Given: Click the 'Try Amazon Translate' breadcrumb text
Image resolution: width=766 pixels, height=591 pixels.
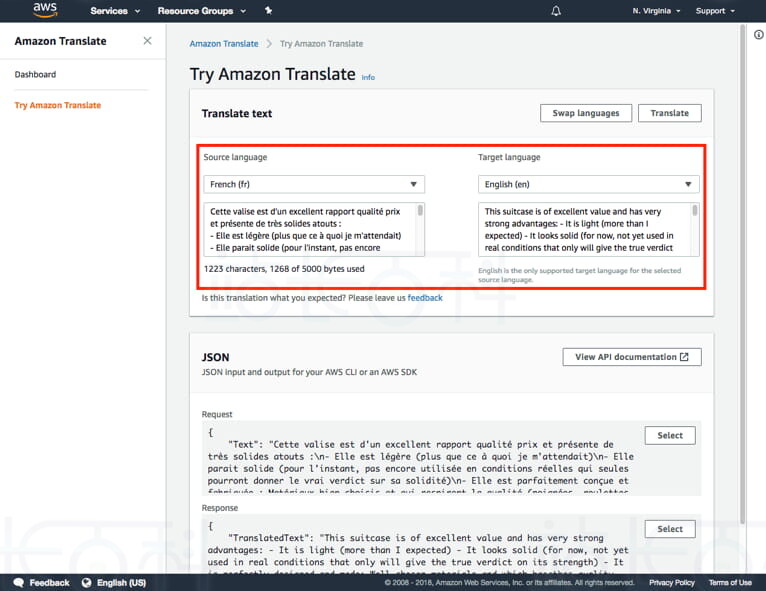Looking at the screenshot, I should tap(321, 43).
